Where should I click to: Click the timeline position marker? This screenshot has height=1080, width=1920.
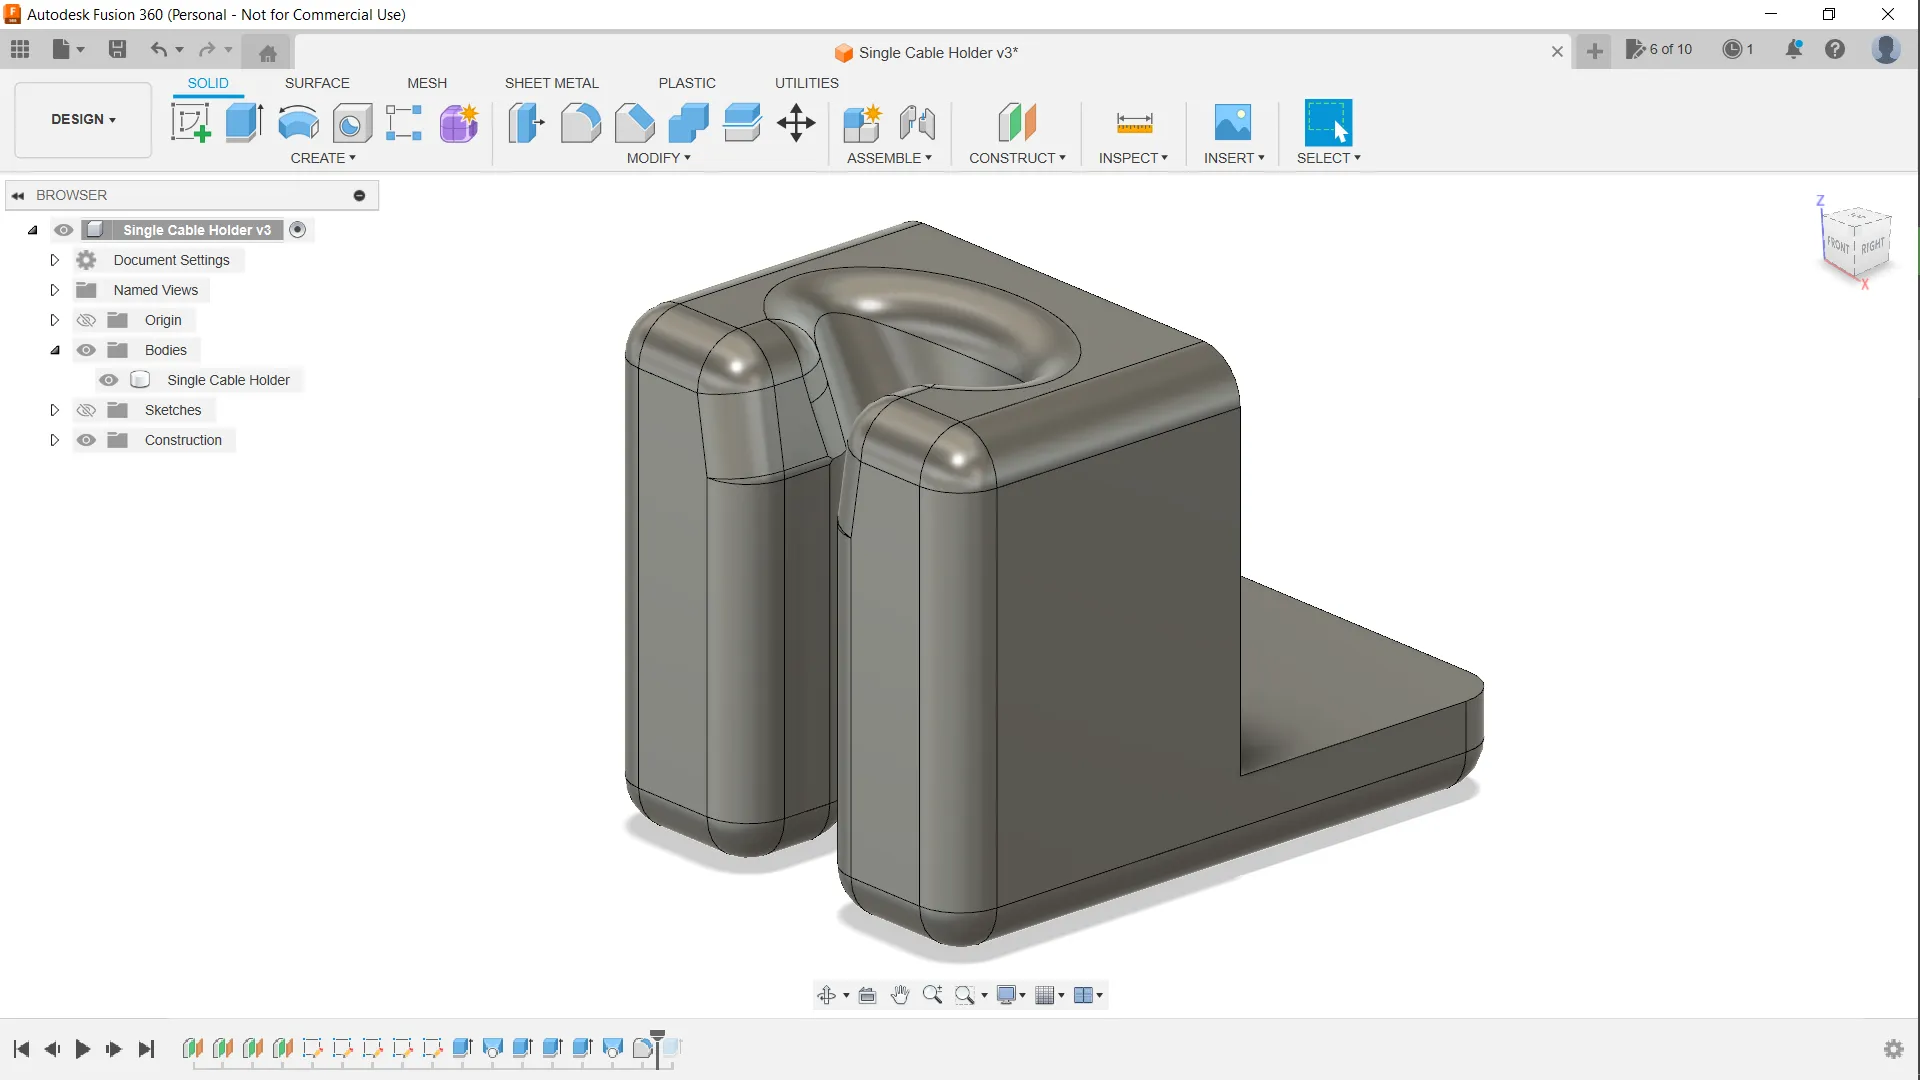[658, 1038]
